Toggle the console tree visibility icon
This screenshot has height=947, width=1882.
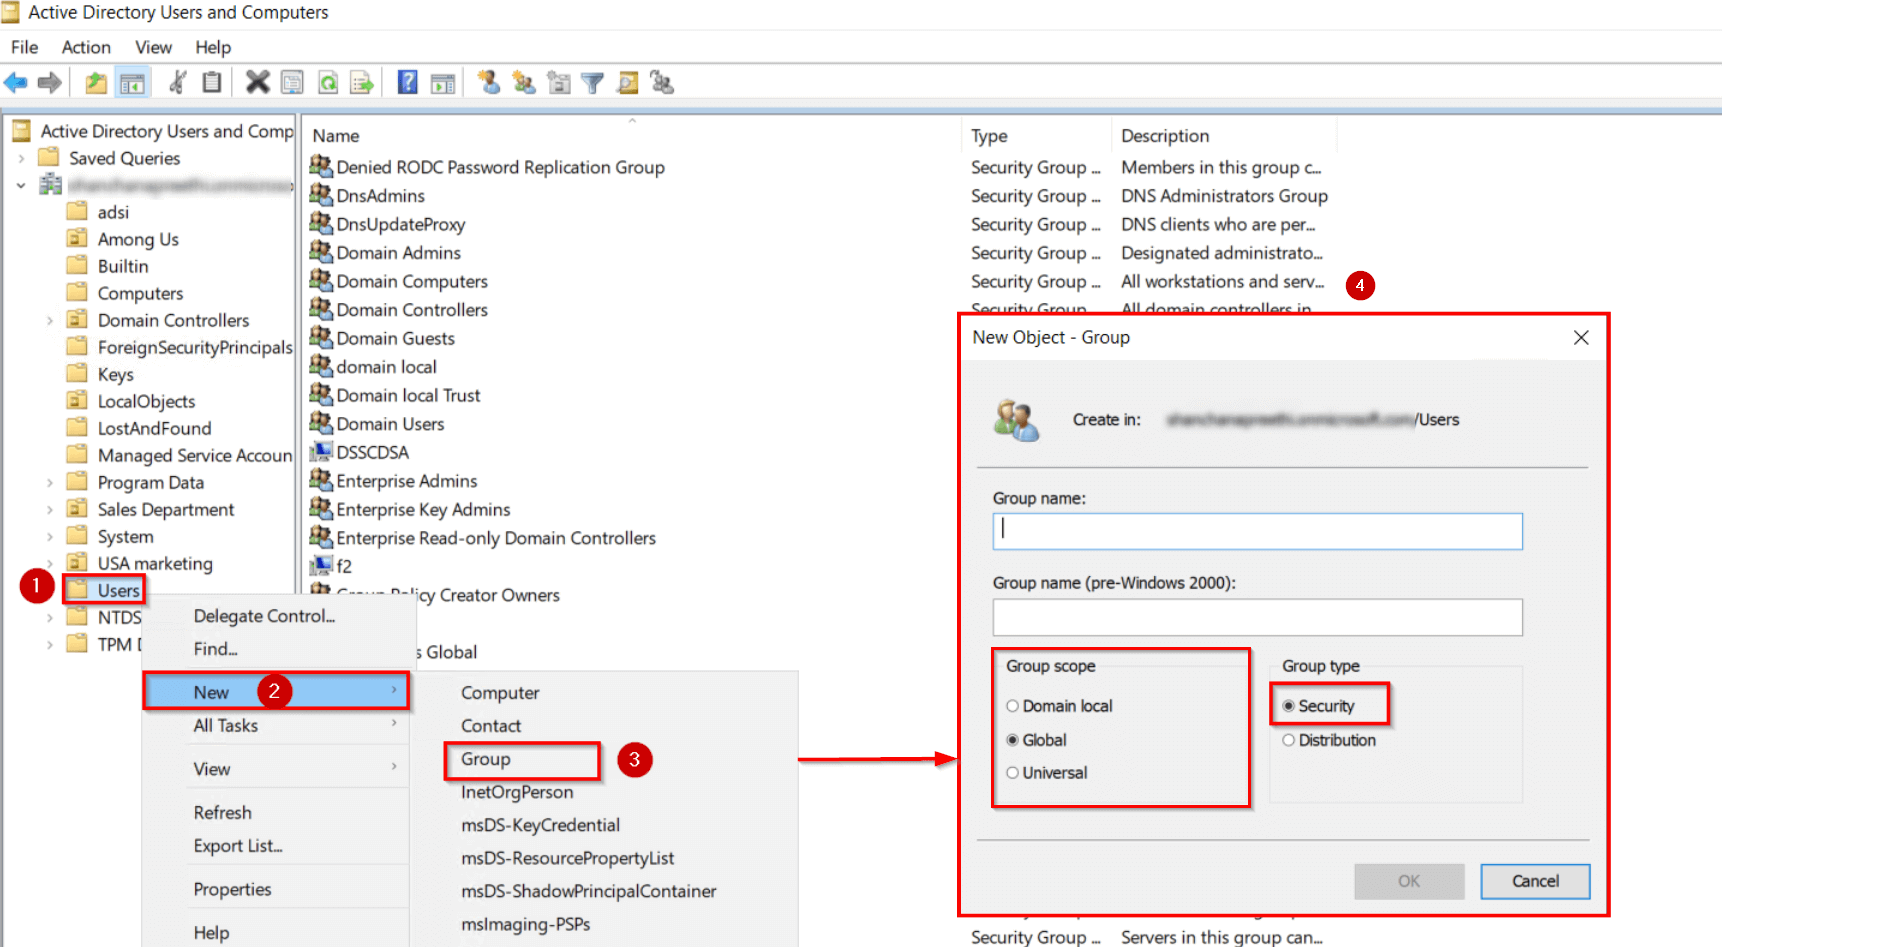tap(131, 82)
